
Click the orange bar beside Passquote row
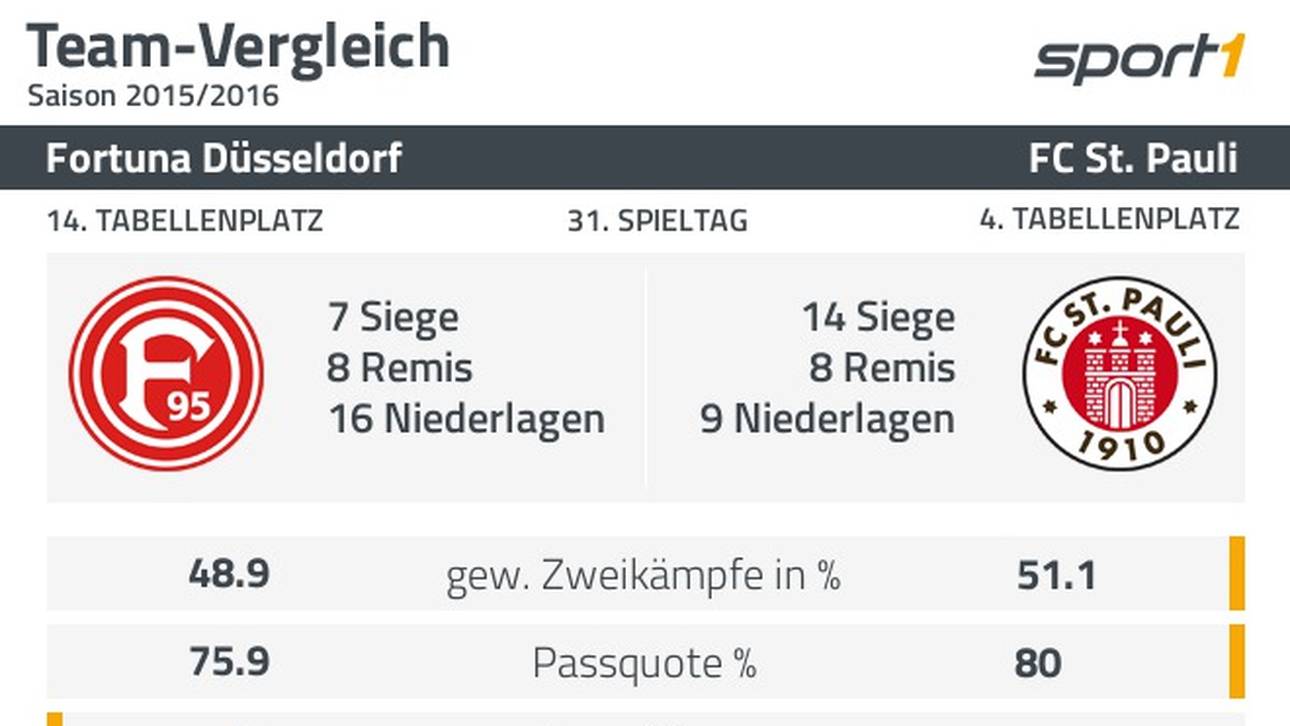[1237, 661]
